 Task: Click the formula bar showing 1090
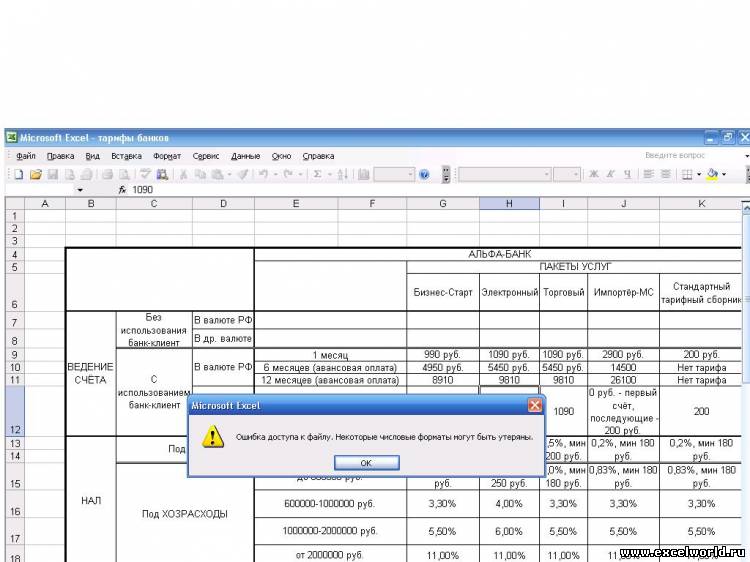pyautogui.click(x=438, y=190)
